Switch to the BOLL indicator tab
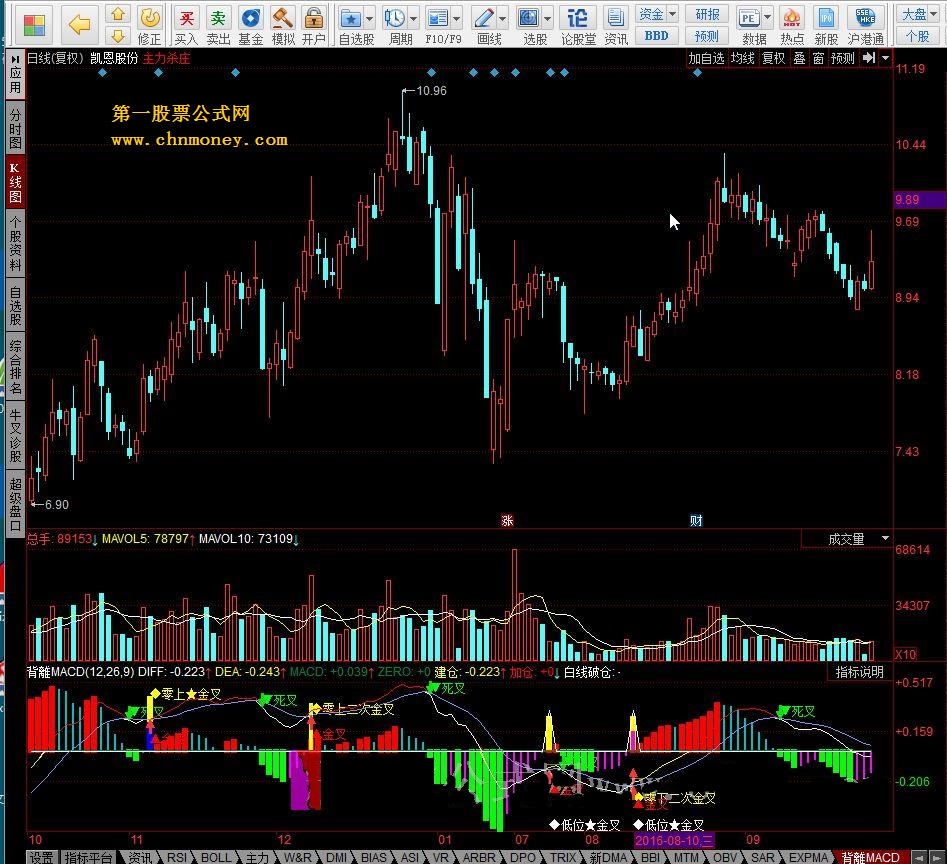 [x=216, y=857]
